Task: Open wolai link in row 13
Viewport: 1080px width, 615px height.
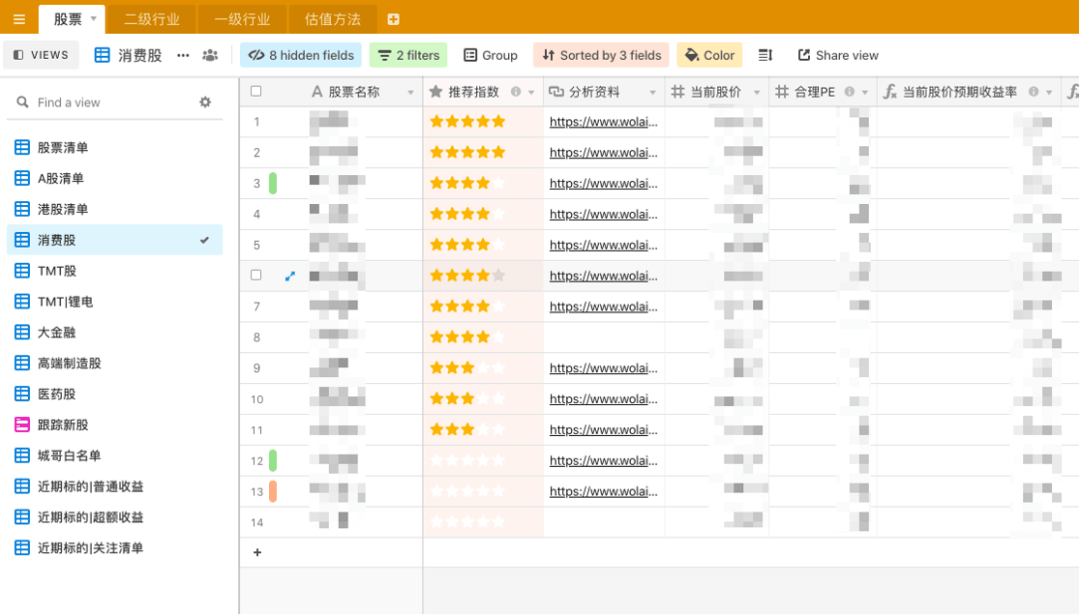Action: pos(603,491)
